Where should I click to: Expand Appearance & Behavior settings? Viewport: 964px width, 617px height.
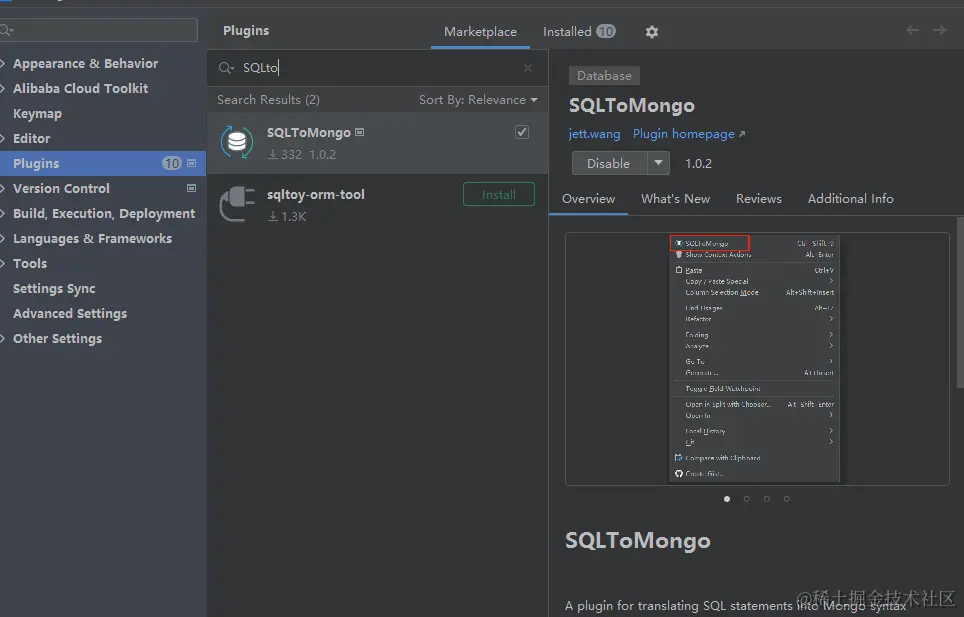coord(3,63)
